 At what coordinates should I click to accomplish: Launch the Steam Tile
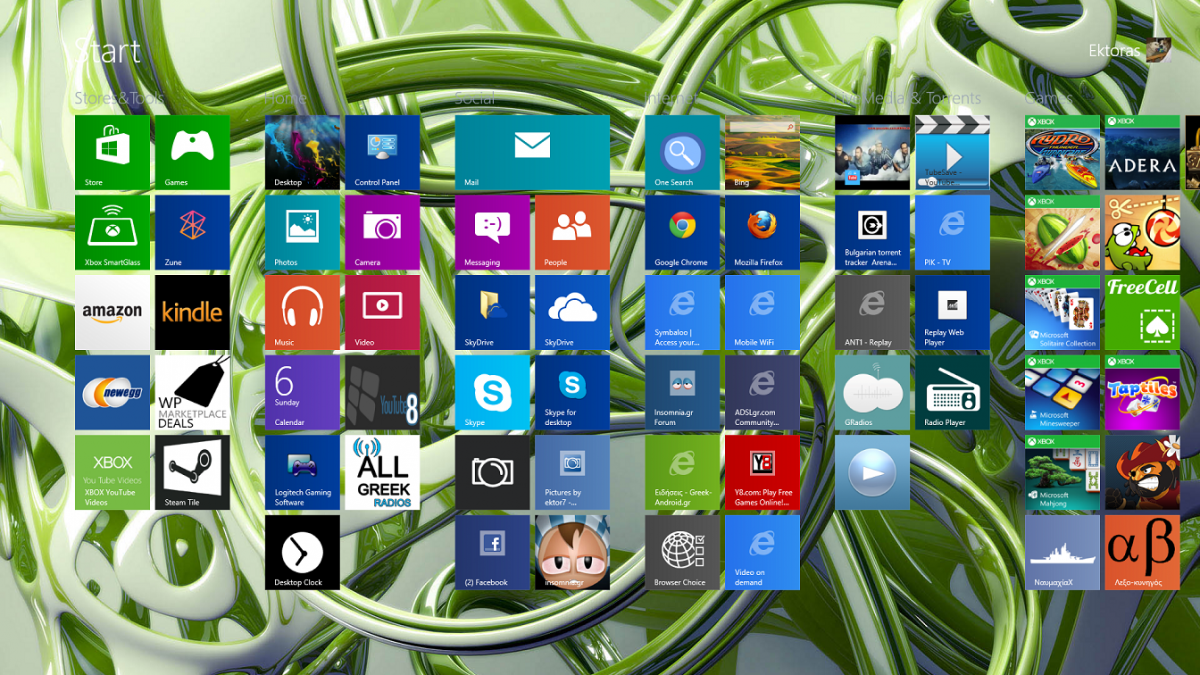coord(192,472)
